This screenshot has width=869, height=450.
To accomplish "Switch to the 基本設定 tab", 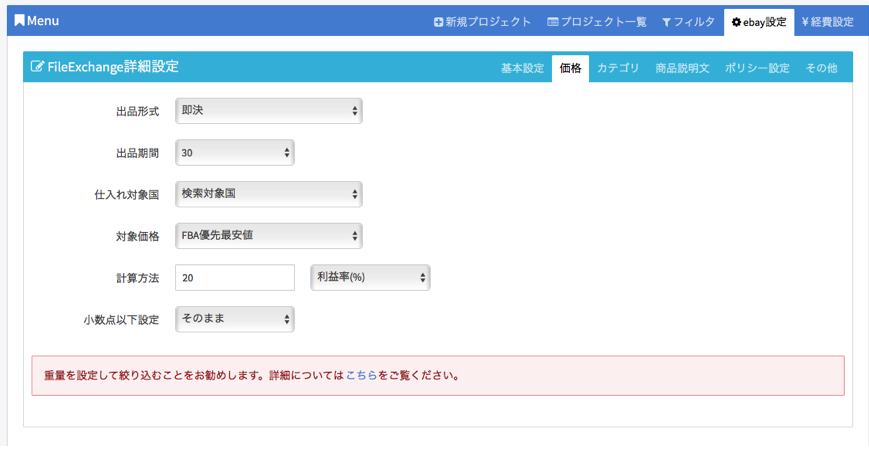I will point(522,68).
